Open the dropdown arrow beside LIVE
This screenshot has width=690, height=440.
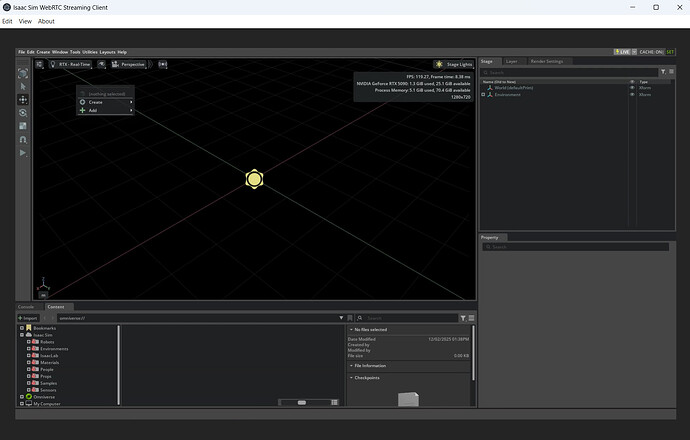click(x=634, y=52)
